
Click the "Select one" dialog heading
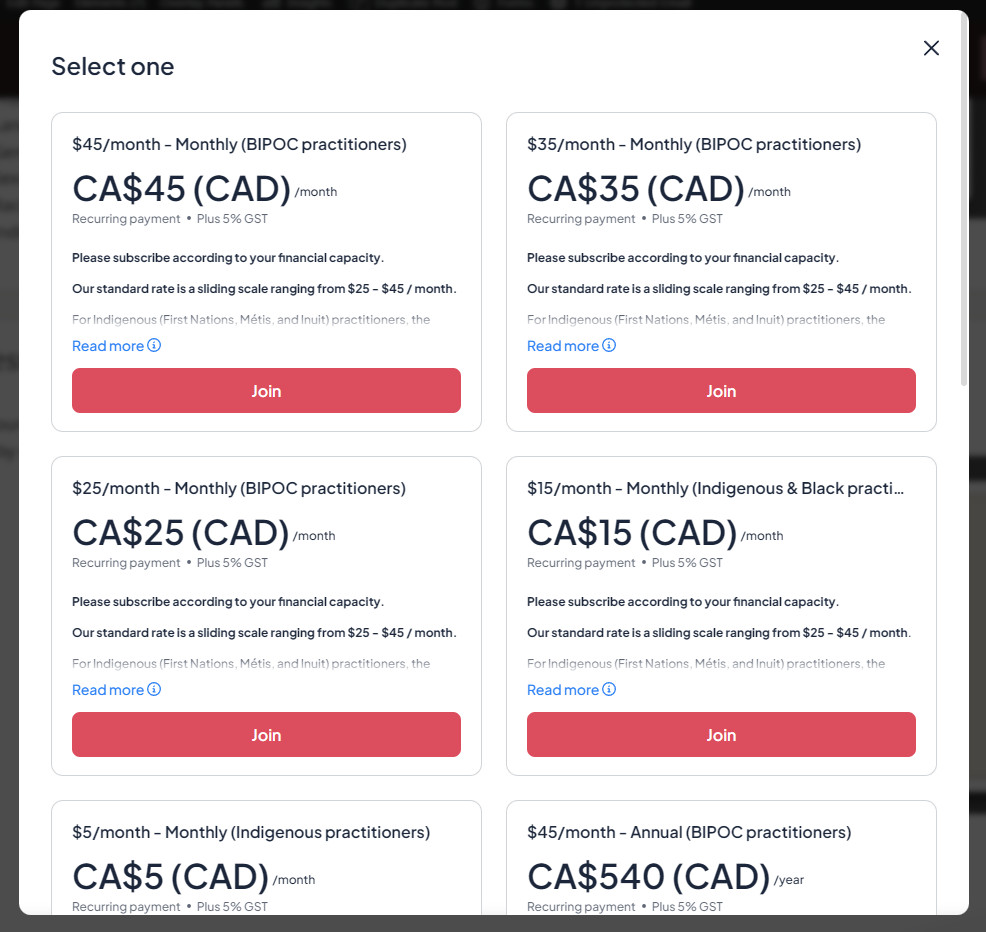pyautogui.click(x=113, y=66)
